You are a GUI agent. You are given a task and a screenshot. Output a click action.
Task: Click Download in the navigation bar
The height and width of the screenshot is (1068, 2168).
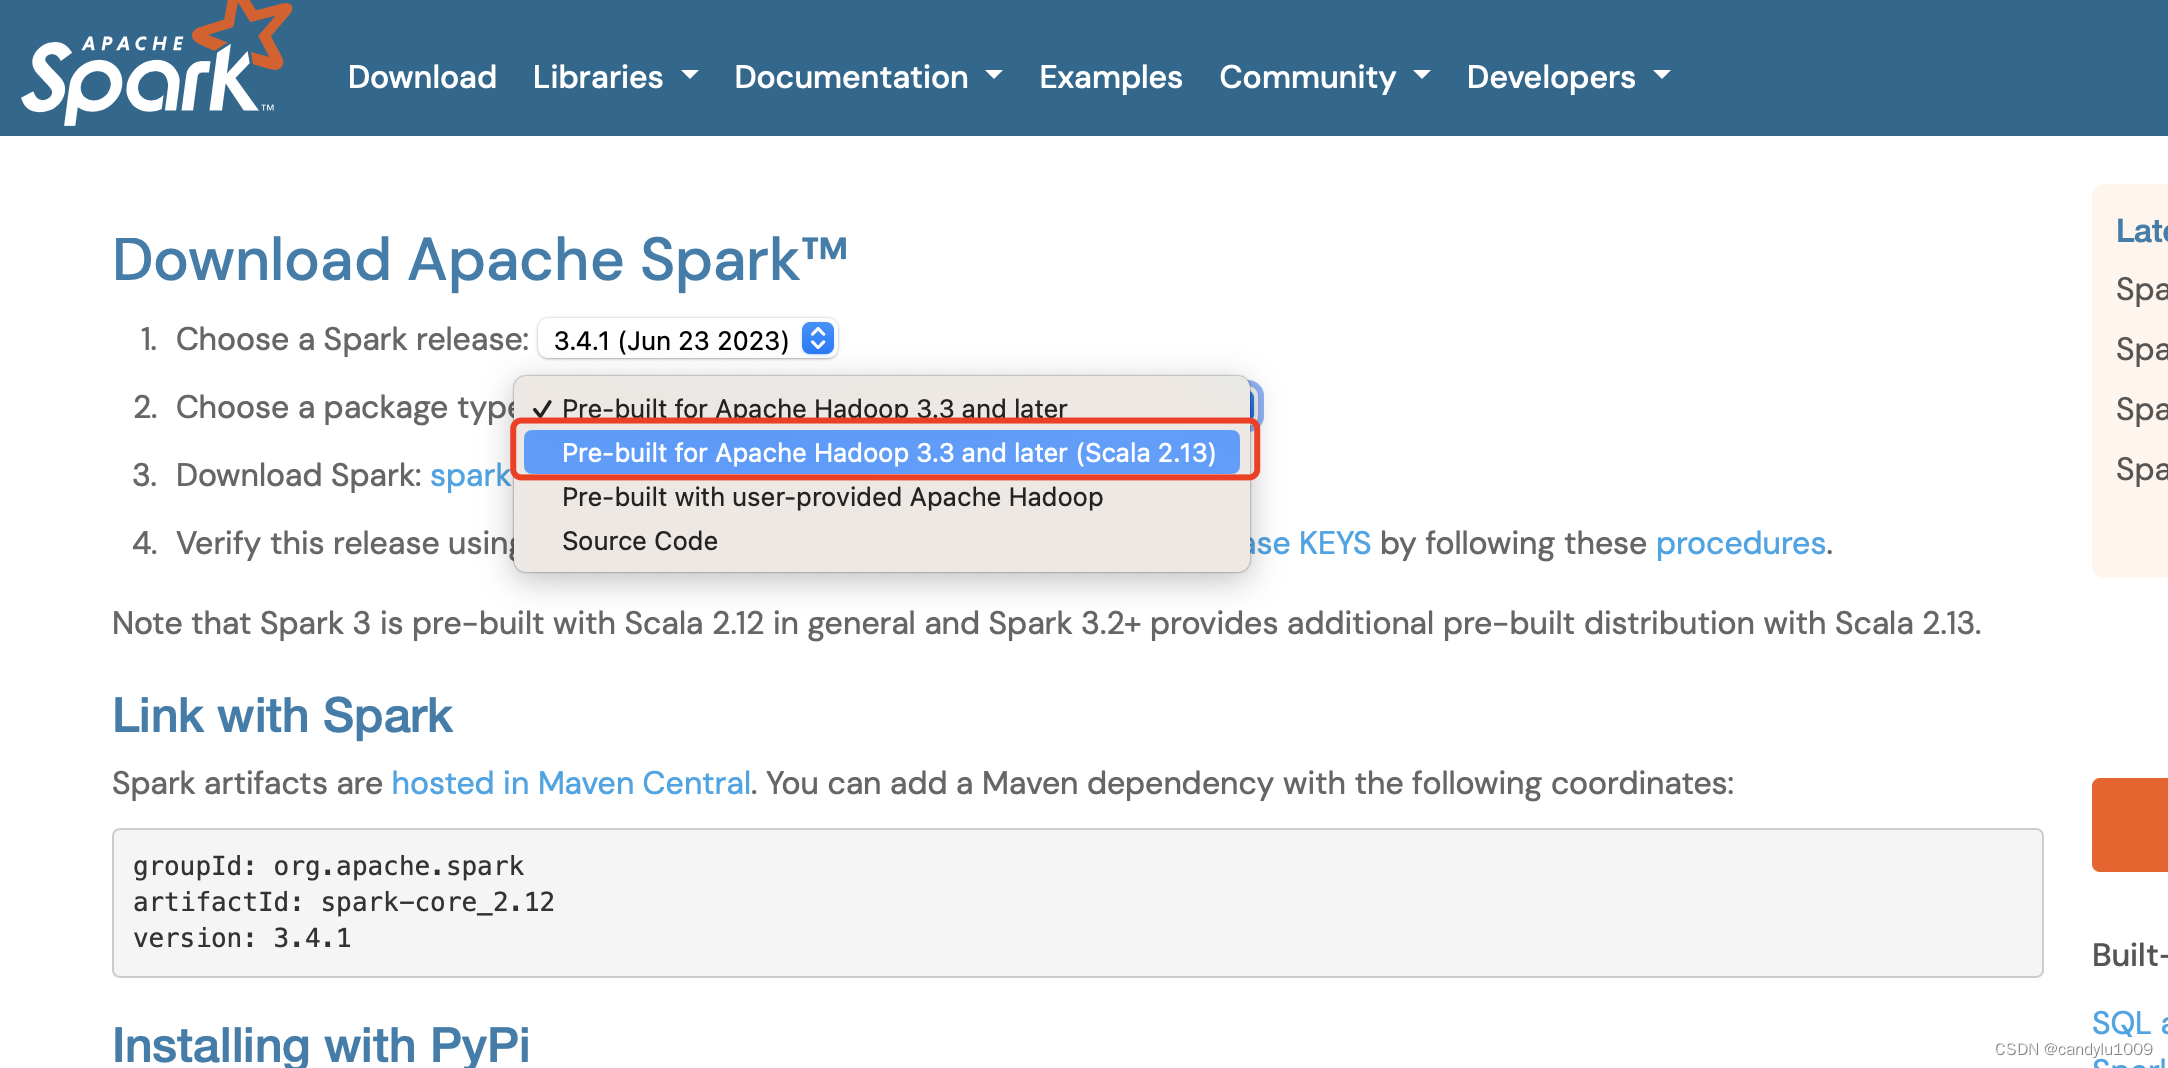click(421, 76)
